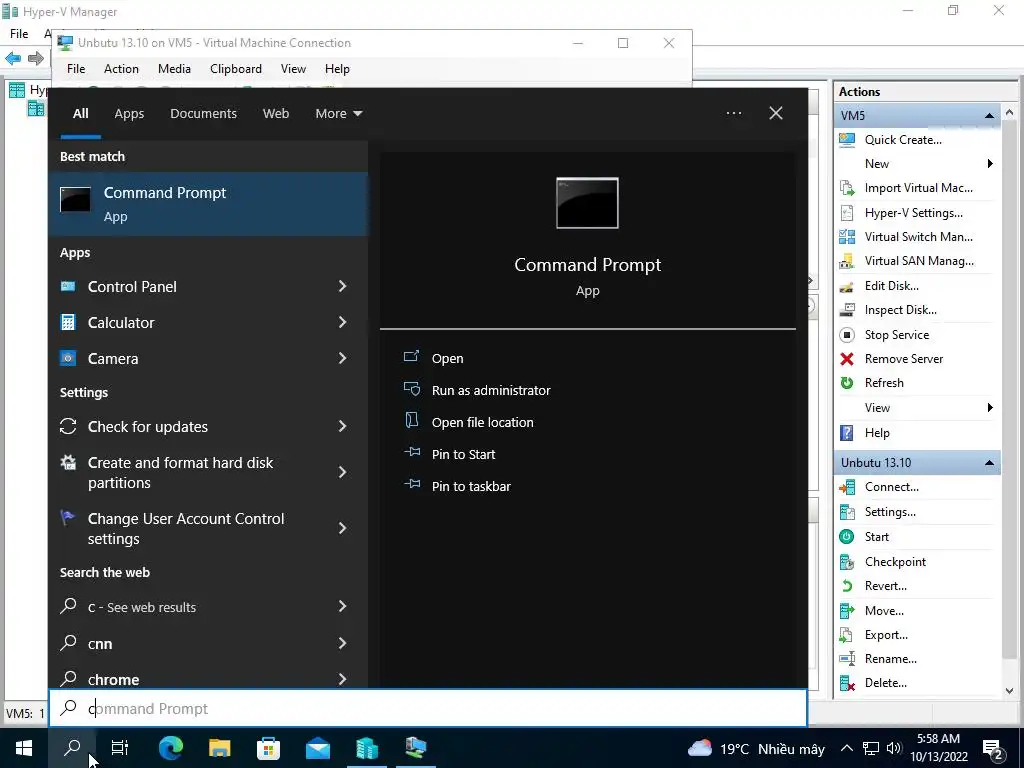The height and width of the screenshot is (768, 1024).
Task: Click the volume icon in system tray
Action: click(894, 748)
